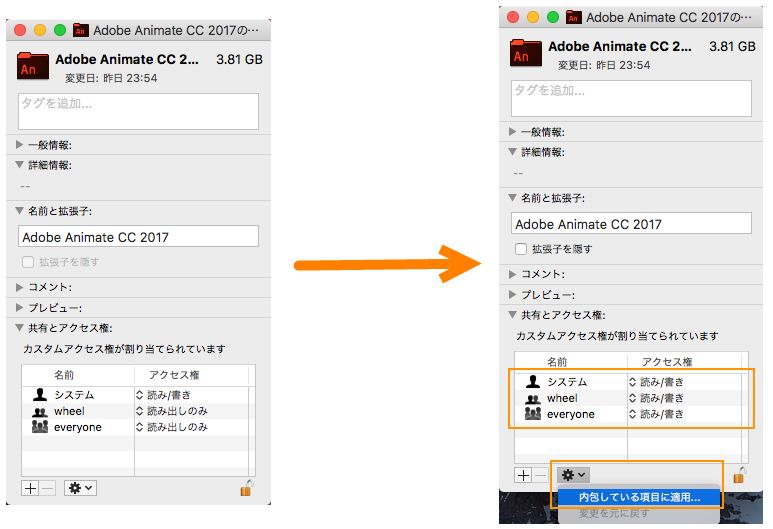Click the minus button in left window

tap(47, 488)
